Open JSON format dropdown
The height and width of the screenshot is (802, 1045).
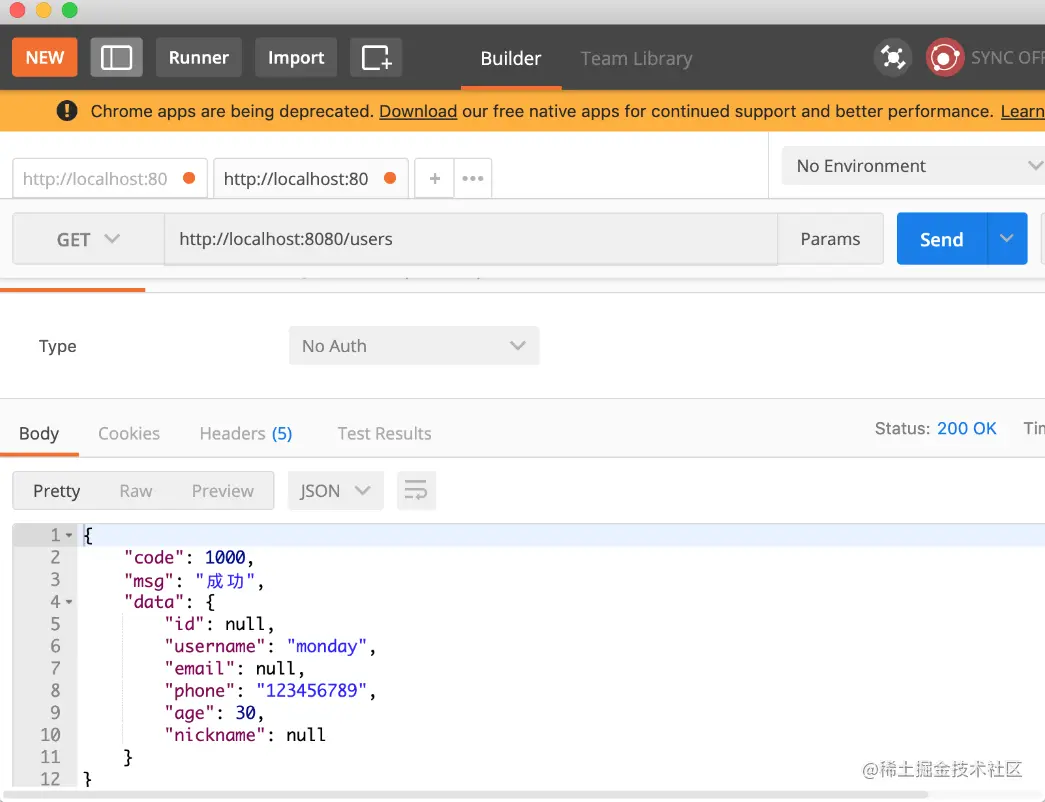(x=335, y=491)
